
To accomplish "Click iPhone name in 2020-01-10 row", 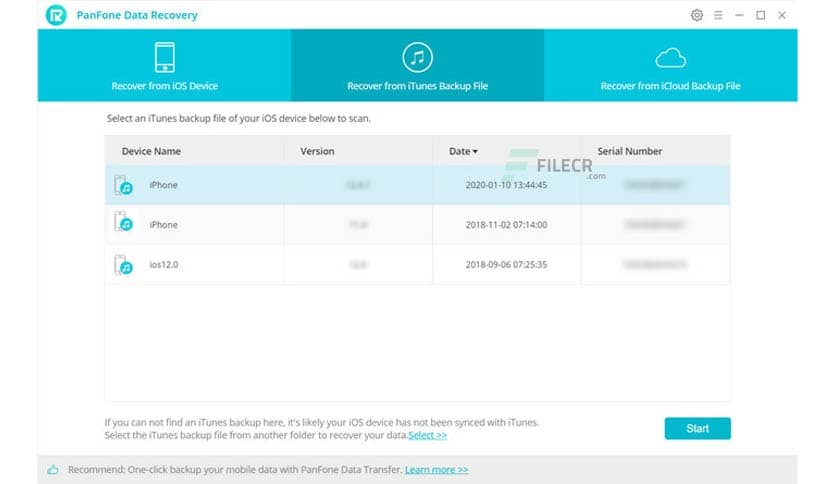I will (163, 185).
